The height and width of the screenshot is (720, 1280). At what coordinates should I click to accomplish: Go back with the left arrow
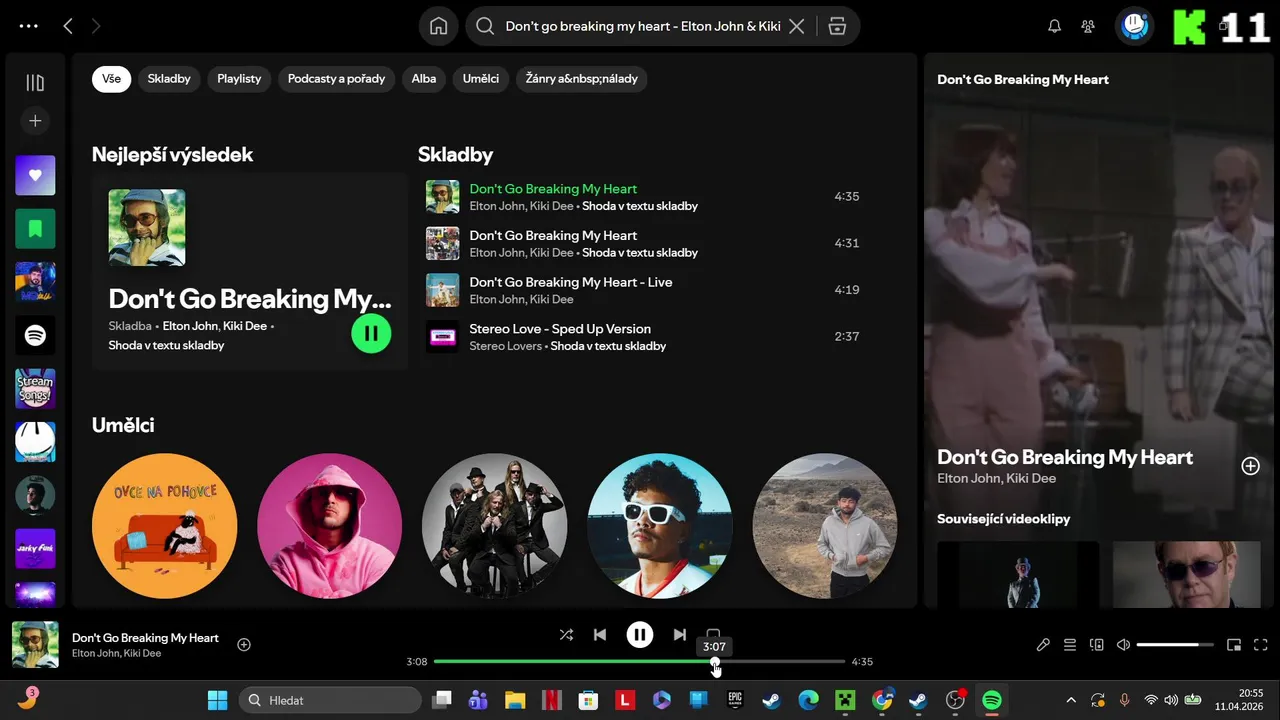coord(68,27)
